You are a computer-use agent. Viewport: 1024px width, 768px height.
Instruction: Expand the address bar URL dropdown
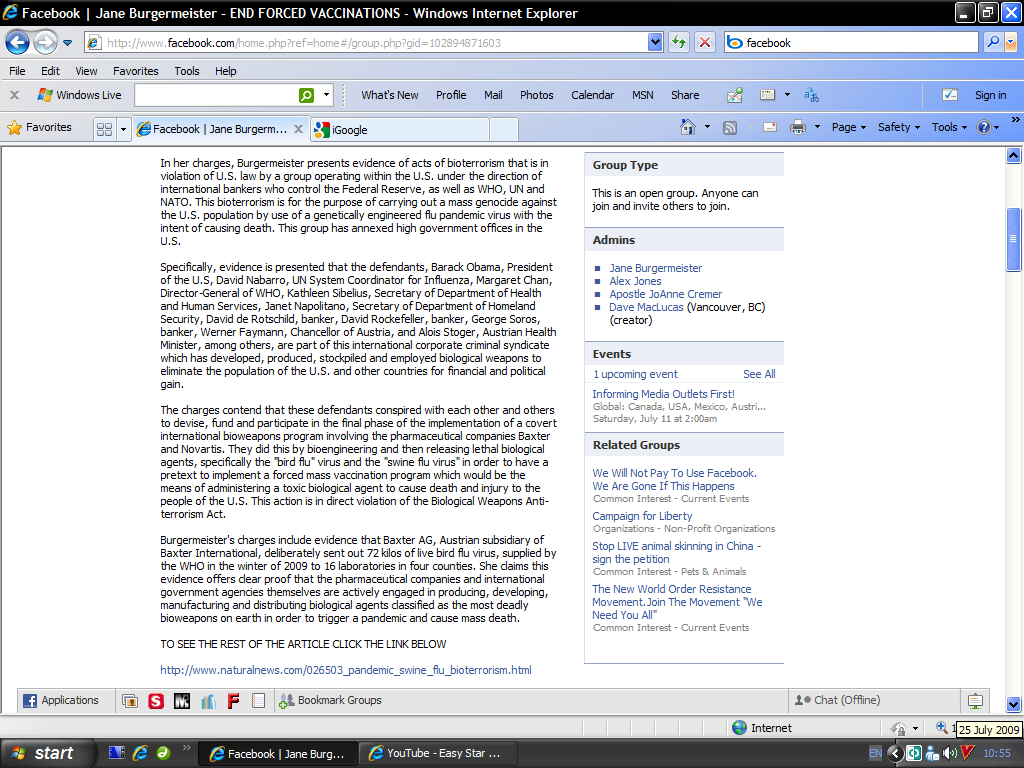655,42
